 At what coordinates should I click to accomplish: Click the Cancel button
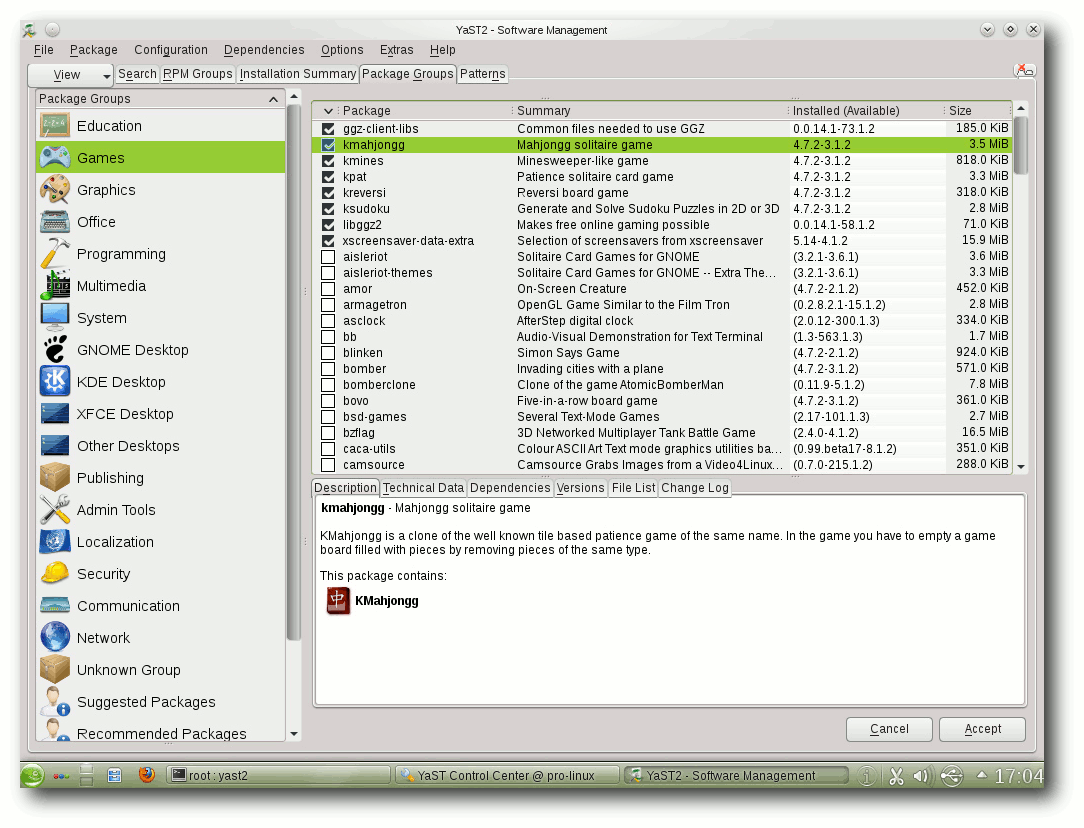pos(889,729)
